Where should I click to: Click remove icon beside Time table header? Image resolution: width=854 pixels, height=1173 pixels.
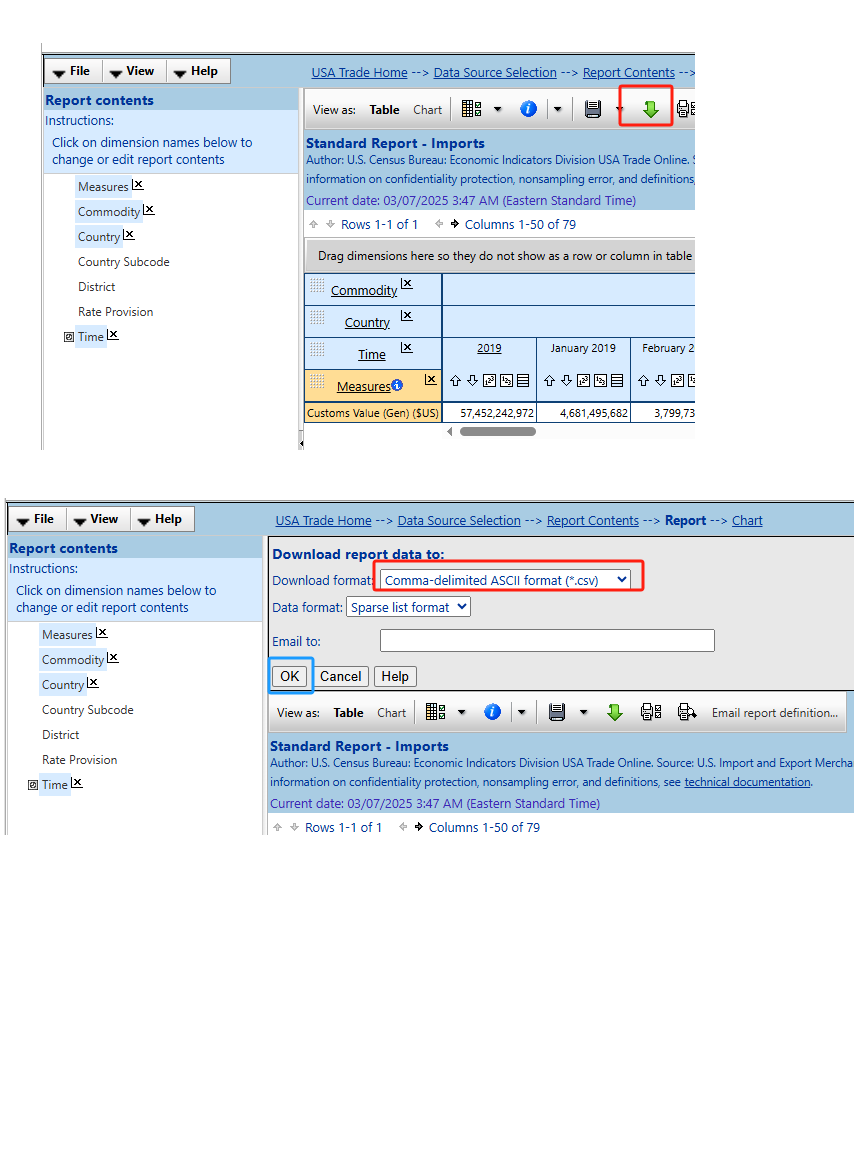(406, 348)
